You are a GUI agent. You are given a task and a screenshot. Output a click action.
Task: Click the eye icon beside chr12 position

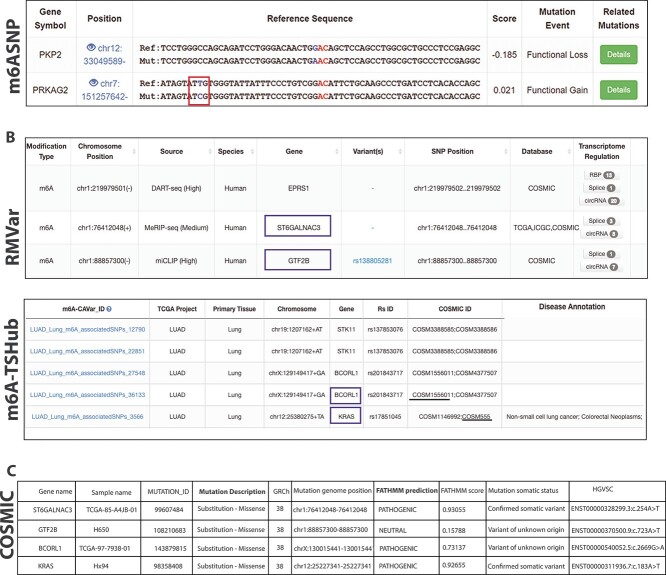pyautogui.click(x=90, y=48)
